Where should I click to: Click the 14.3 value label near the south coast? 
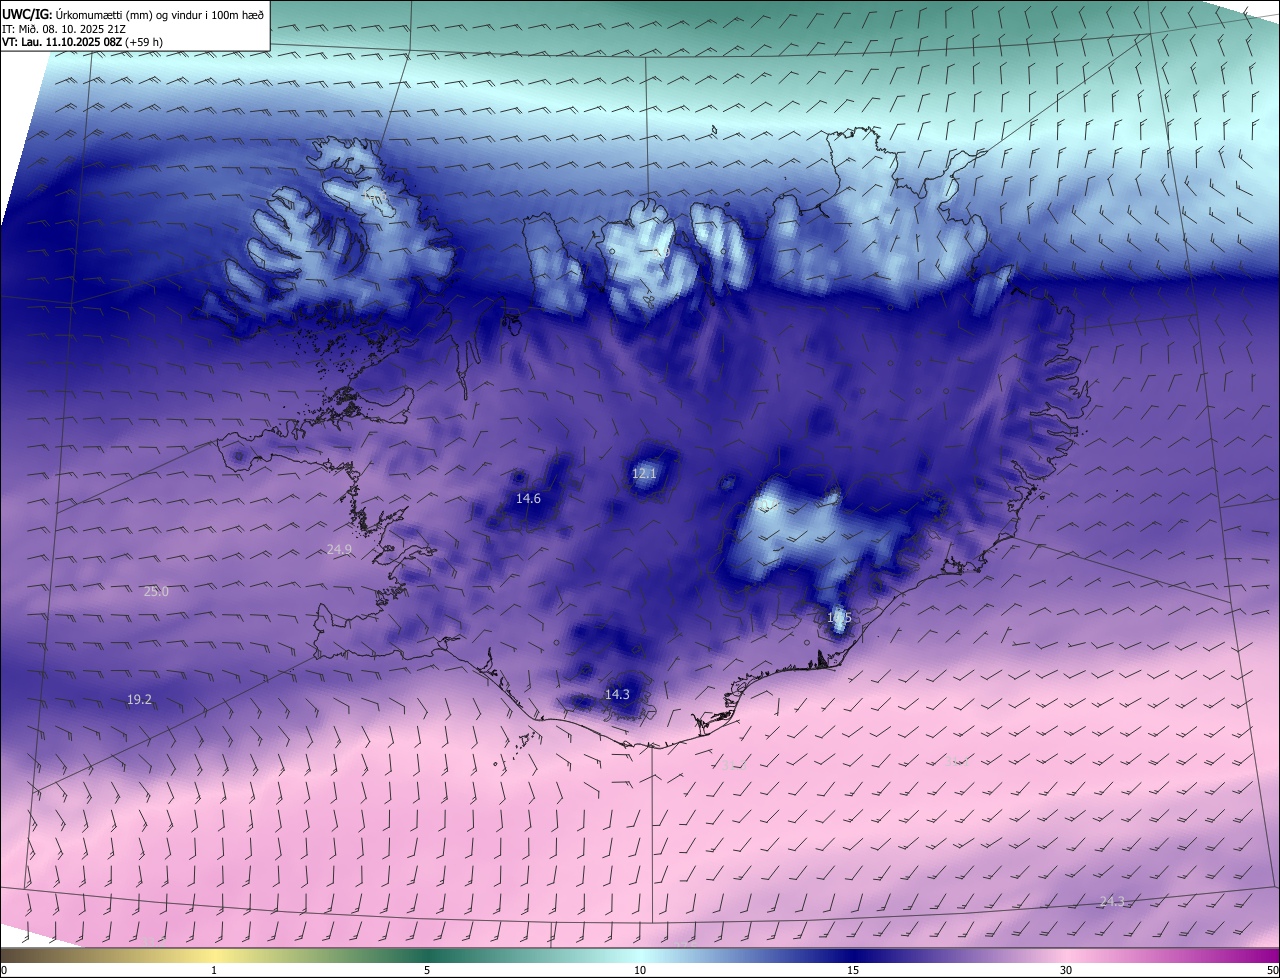[617, 694]
